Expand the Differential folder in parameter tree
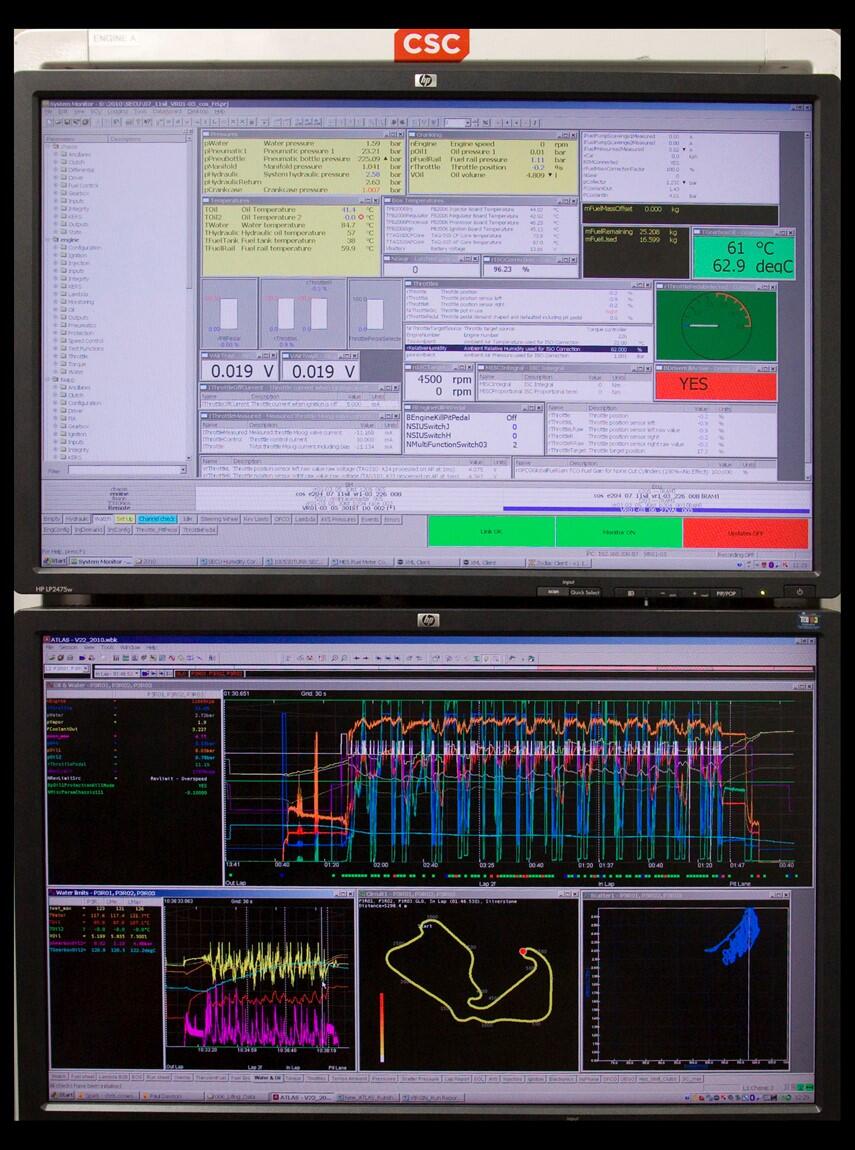Image resolution: width=855 pixels, height=1150 pixels. click(56, 170)
